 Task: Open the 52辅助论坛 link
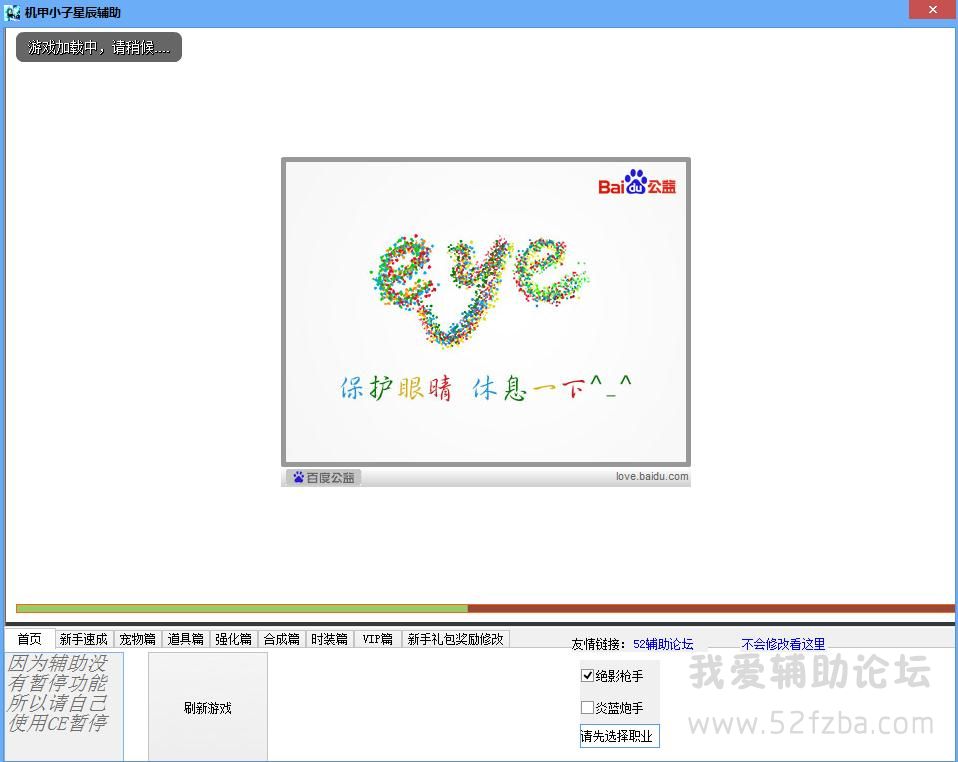[x=663, y=644]
